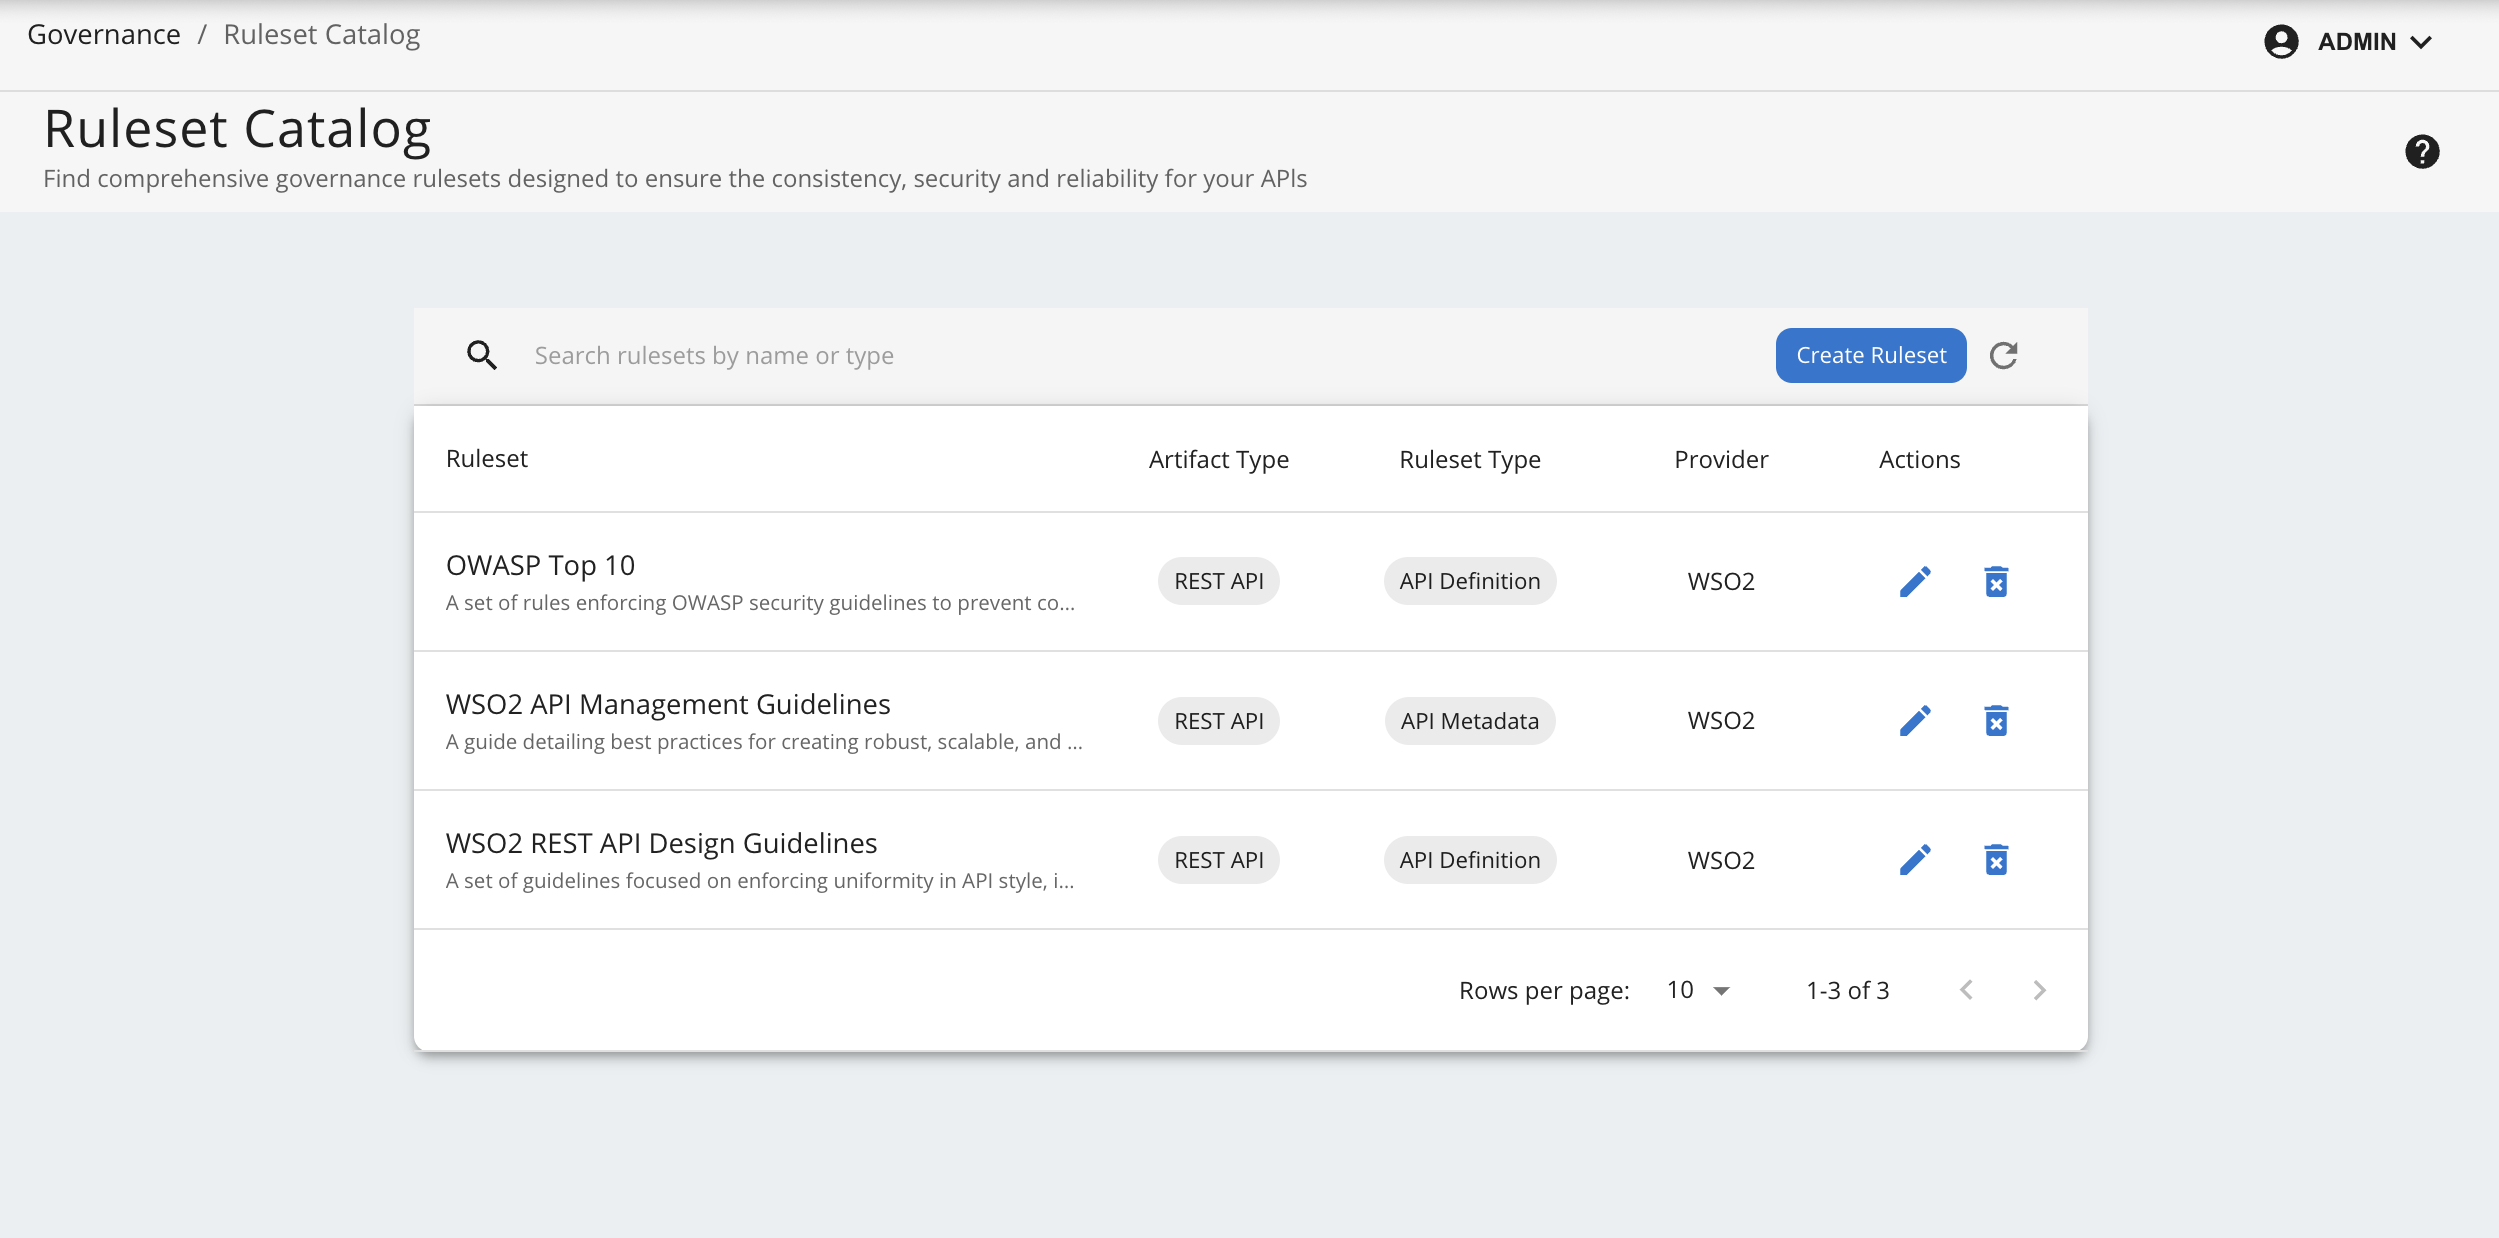Click API Metadata ruleset type chip
Image resolution: width=2499 pixels, height=1238 pixels.
(1469, 721)
